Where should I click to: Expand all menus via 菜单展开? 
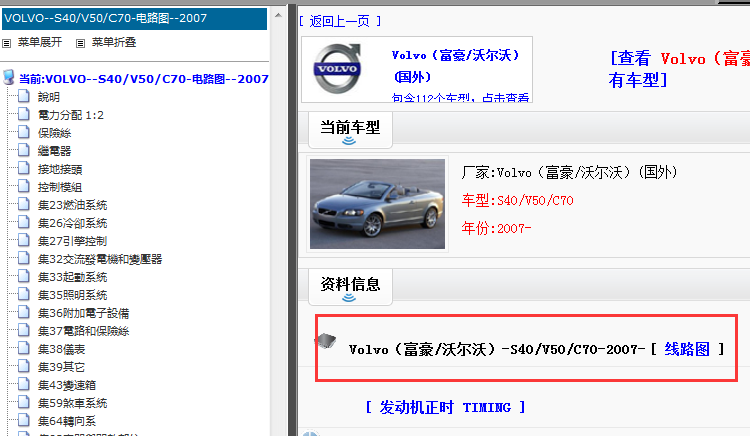pyautogui.click(x=40, y=43)
